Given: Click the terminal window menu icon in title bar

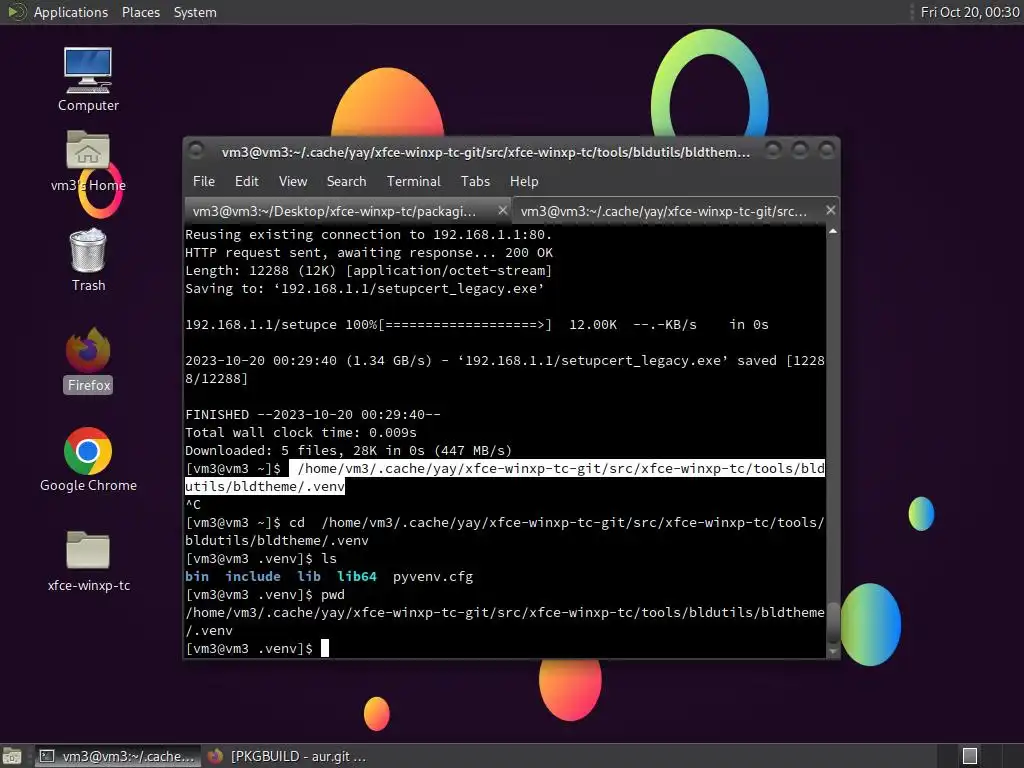Looking at the screenshot, I should [x=196, y=152].
